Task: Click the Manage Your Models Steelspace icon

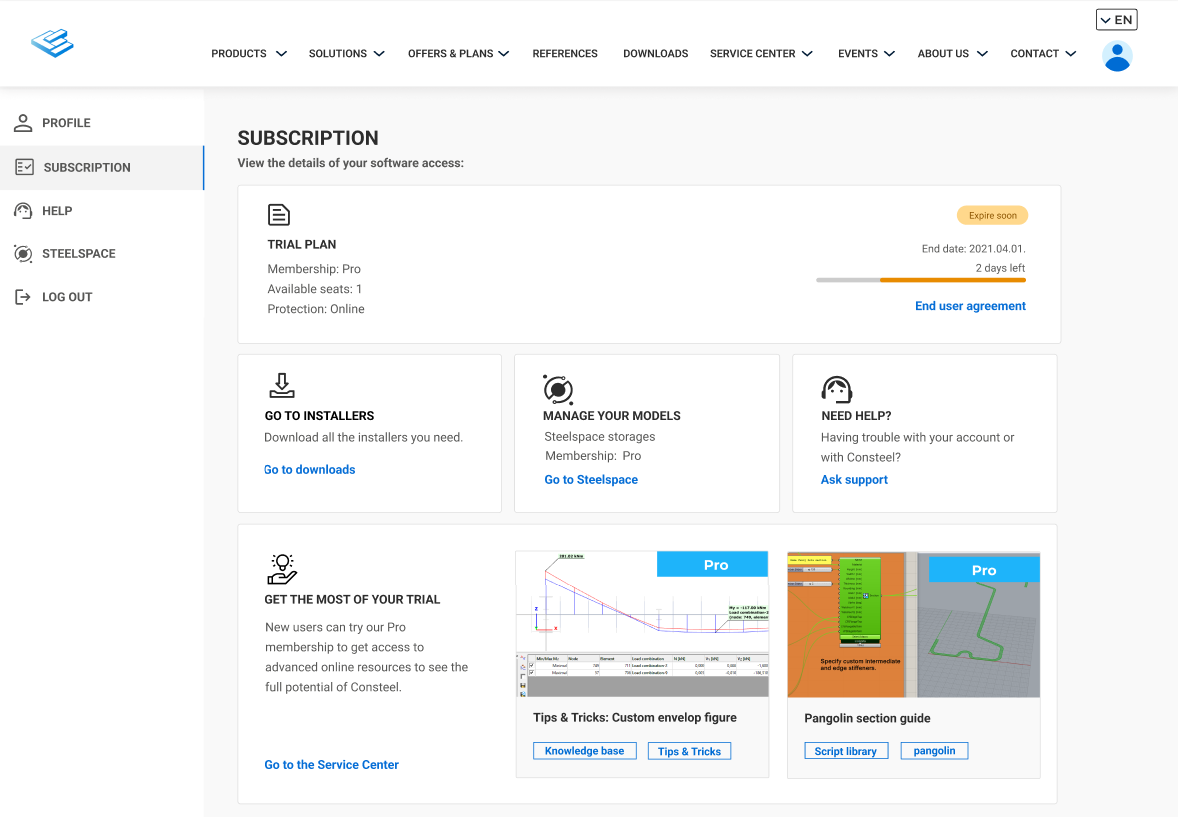Action: pos(558,389)
